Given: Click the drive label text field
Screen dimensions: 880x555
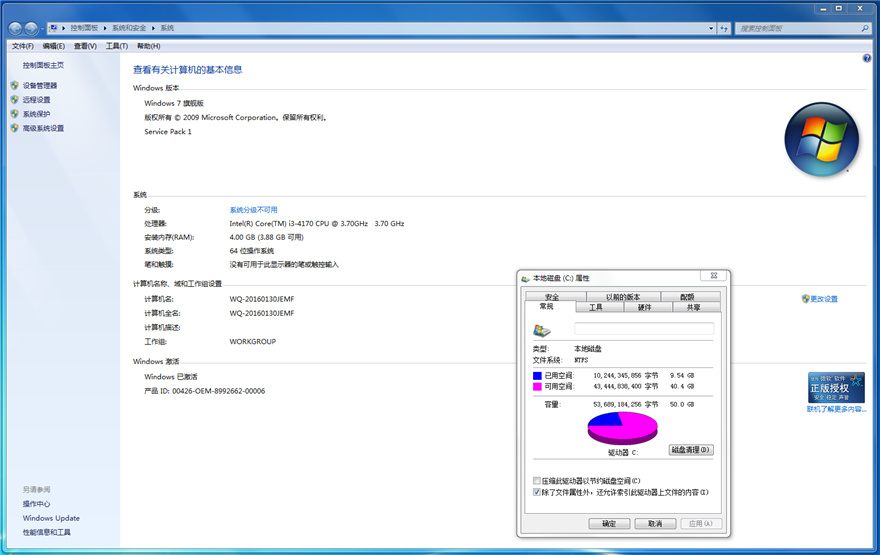Looking at the screenshot, I should click(x=644, y=328).
